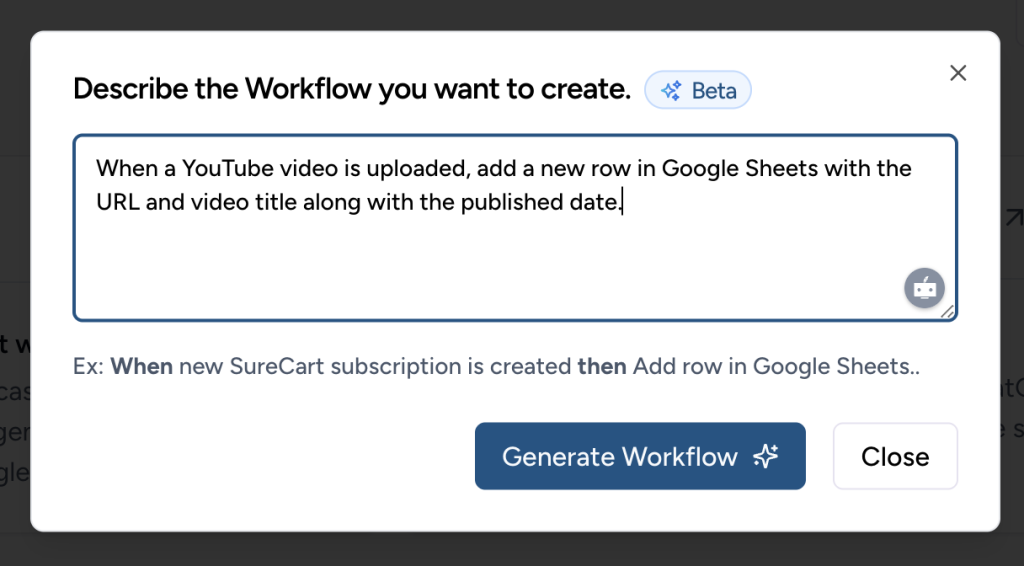
Task: Close the dialog with the X icon
Action: pos(958,73)
